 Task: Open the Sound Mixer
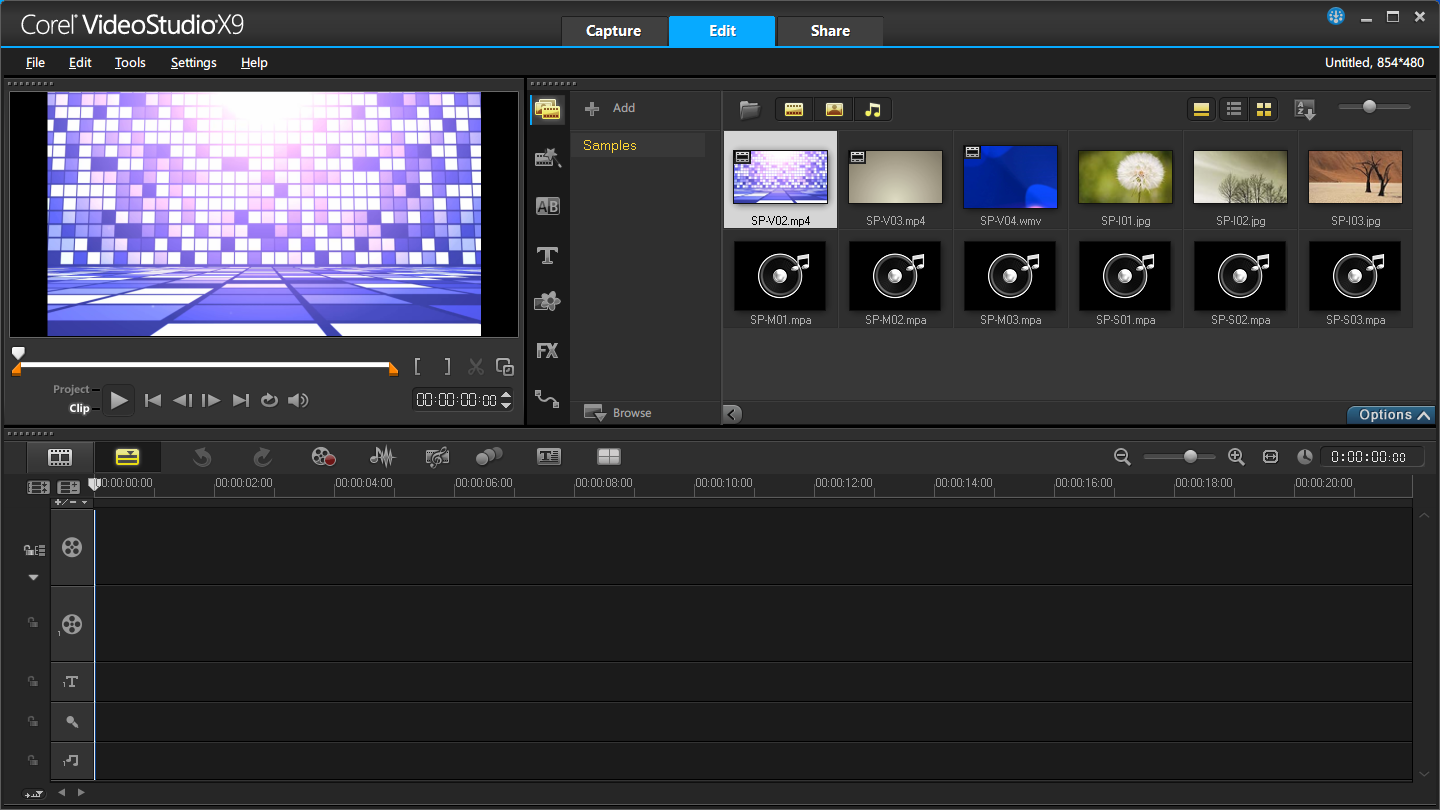382,457
